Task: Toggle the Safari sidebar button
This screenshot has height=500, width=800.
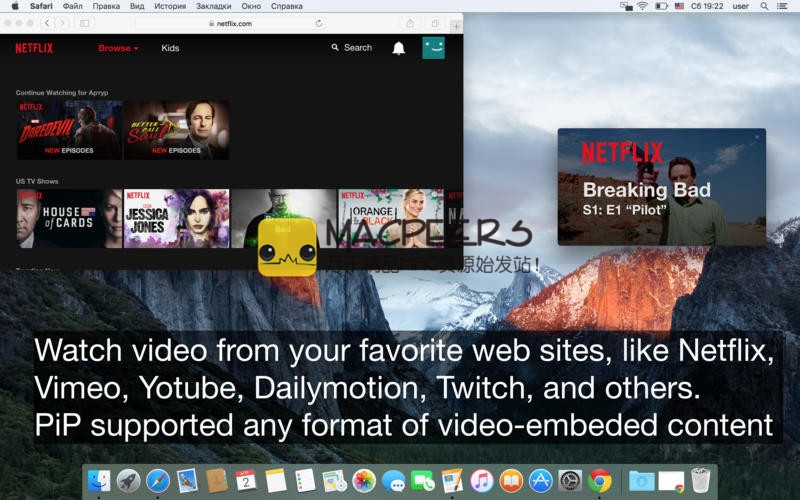Action: pyautogui.click(x=85, y=23)
